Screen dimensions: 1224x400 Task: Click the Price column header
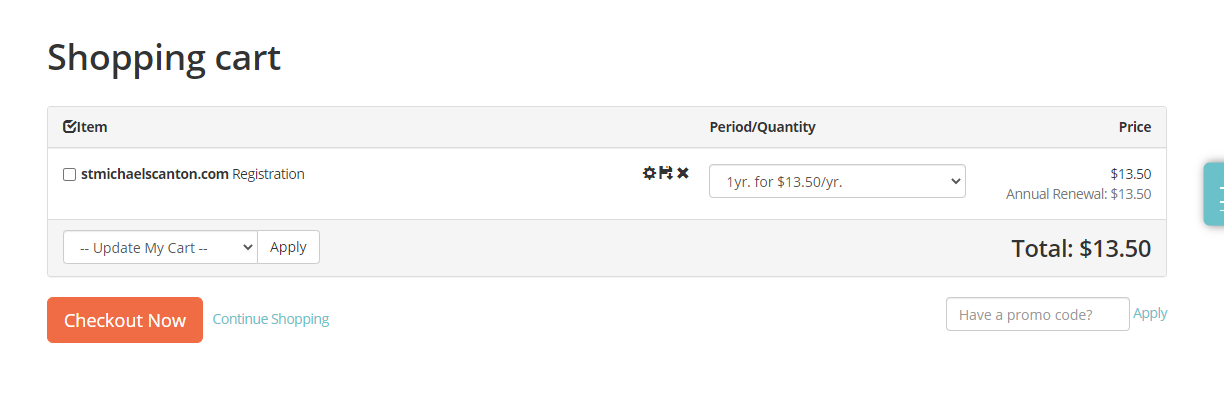pyautogui.click(x=1135, y=127)
